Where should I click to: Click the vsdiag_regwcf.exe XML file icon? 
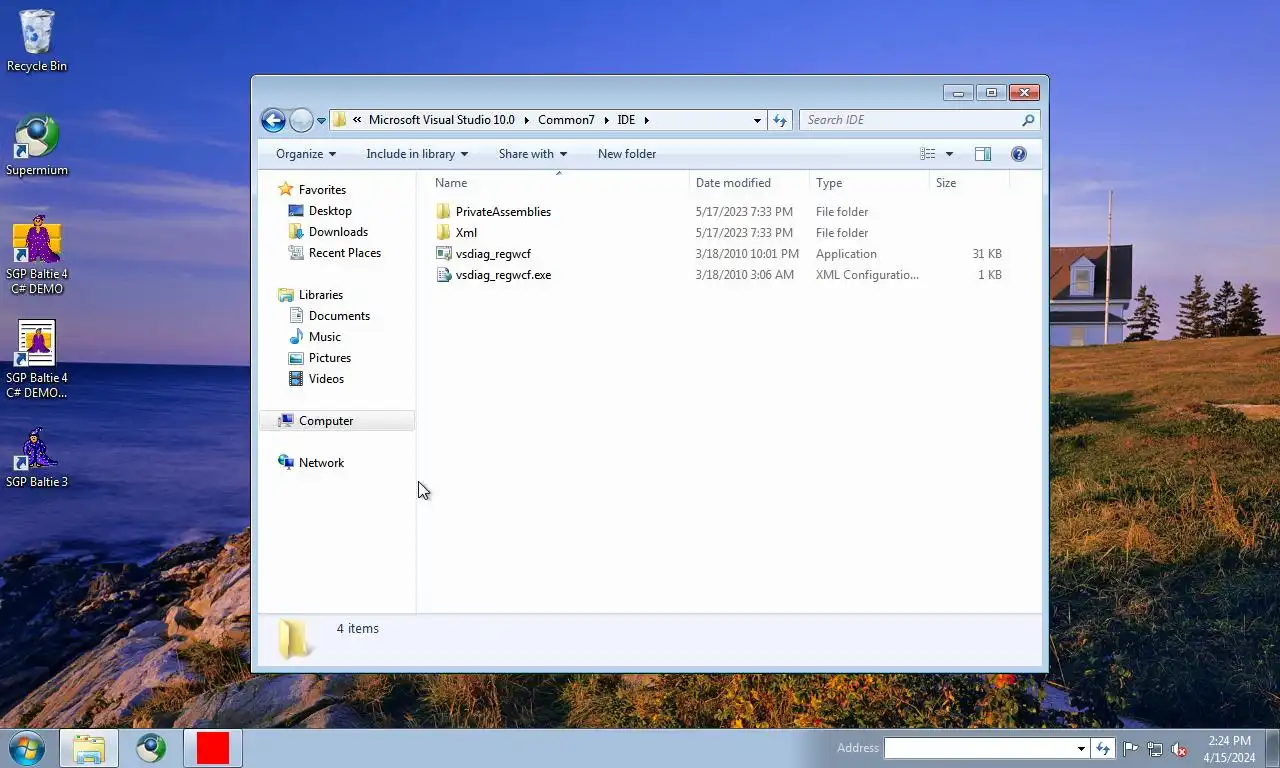coord(444,275)
